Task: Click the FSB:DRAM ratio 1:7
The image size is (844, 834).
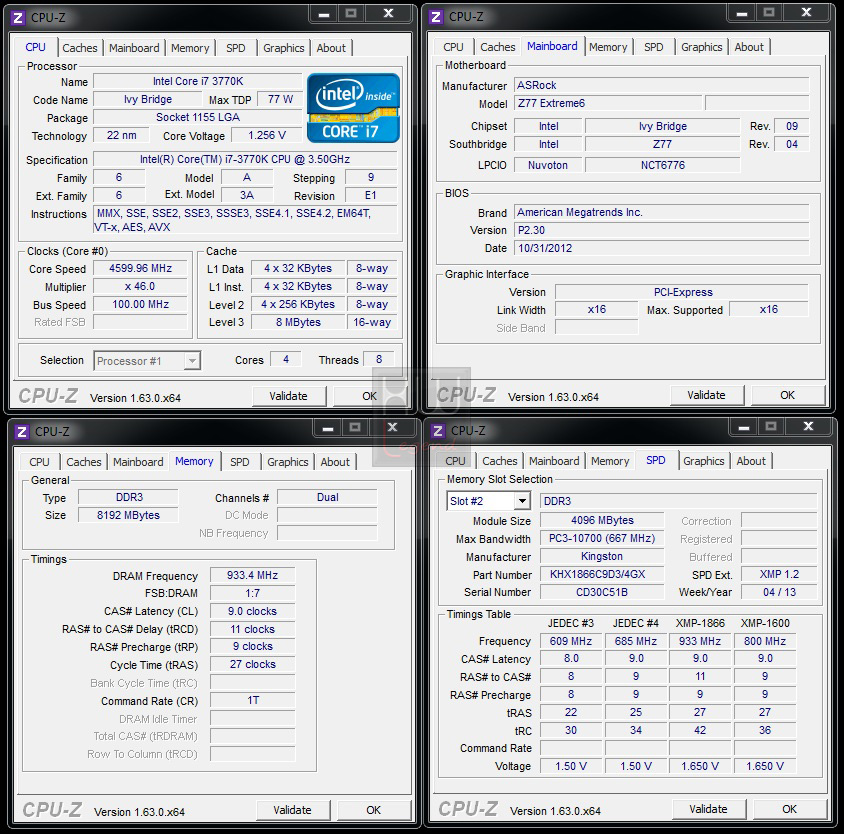Action: 252,593
